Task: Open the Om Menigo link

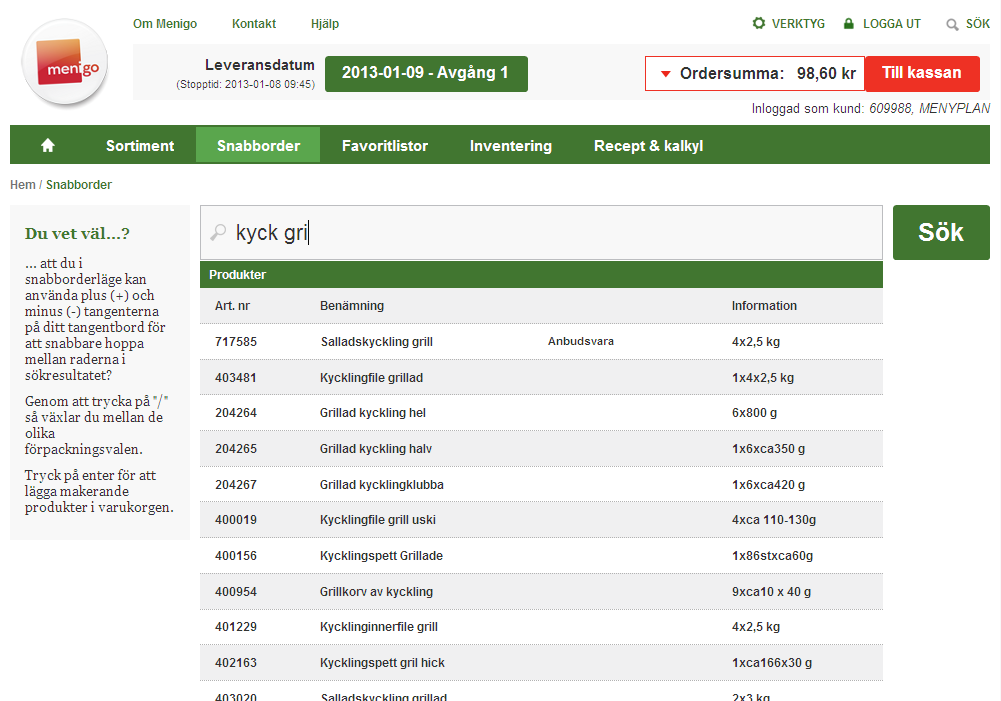Action: pos(165,24)
